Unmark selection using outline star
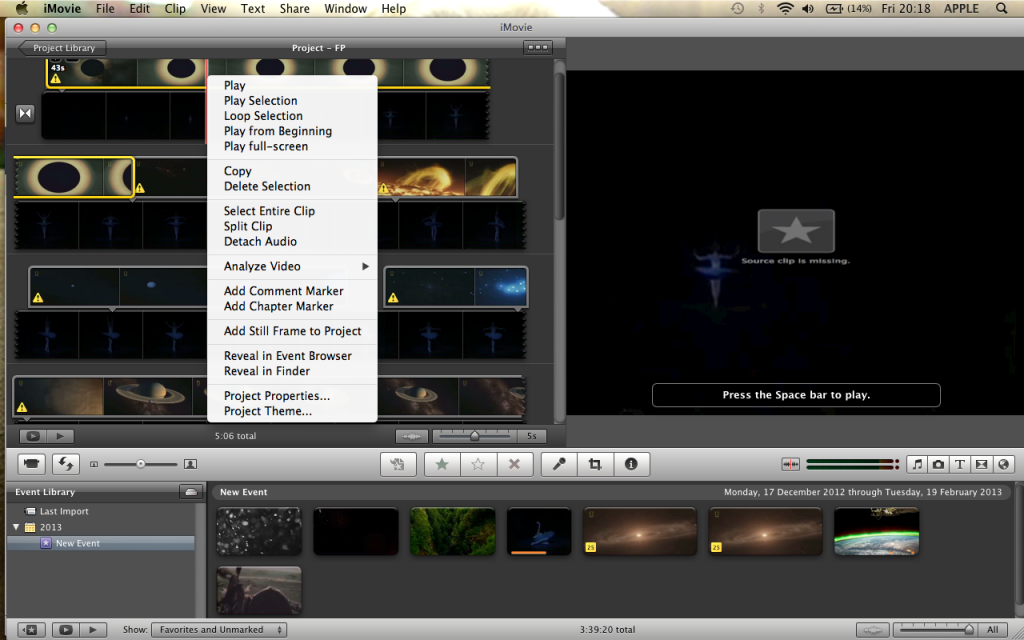Image resolution: width=1024 pixels, height=640 pixels. click(478, 464)
